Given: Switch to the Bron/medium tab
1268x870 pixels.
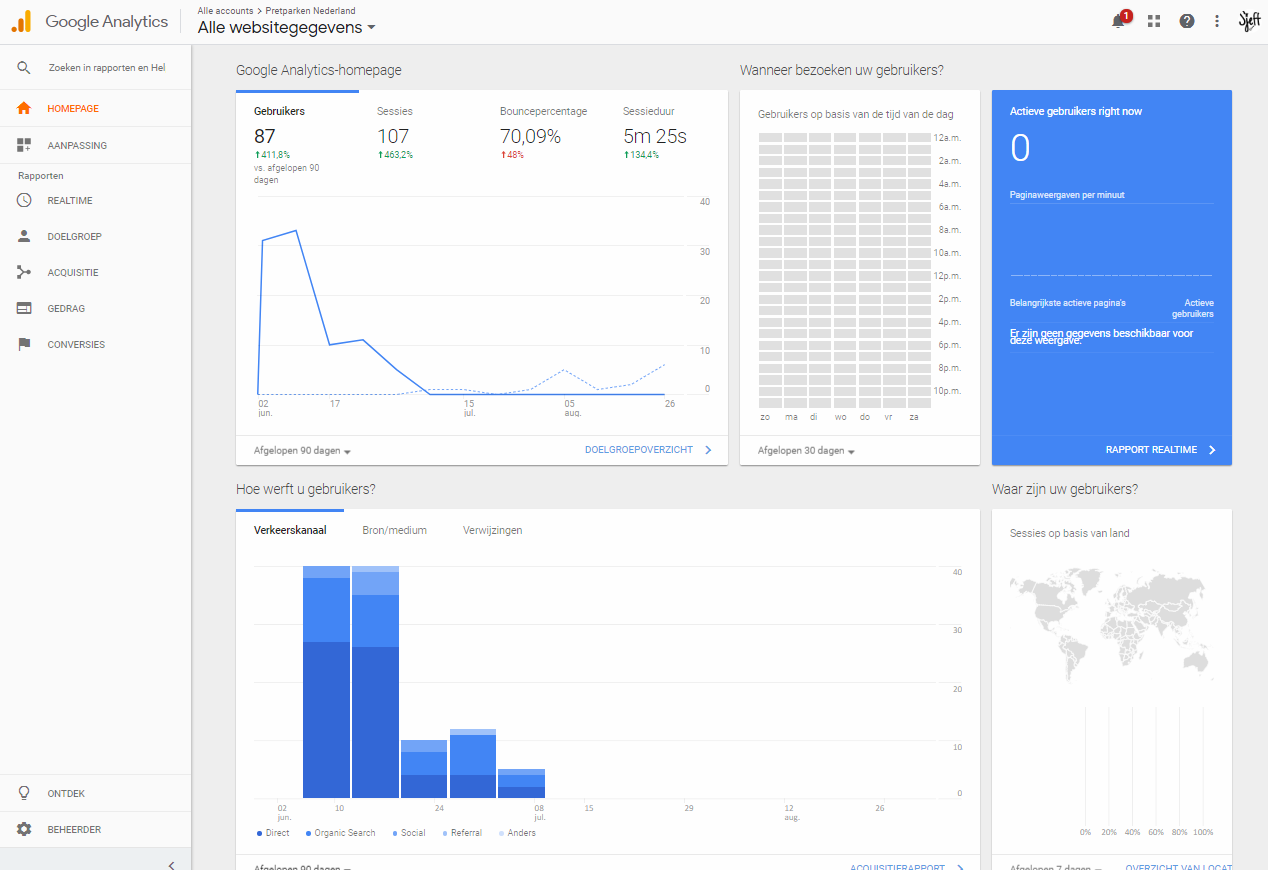Looking at the screenshot, I should coord(394,530).
